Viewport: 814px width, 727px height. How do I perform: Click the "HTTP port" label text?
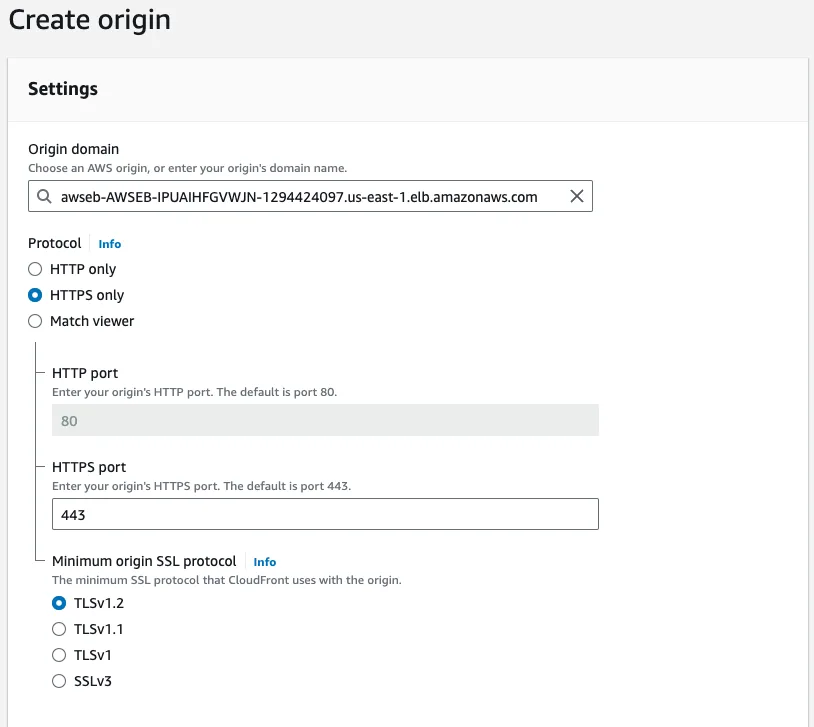[x=85, y=373]
